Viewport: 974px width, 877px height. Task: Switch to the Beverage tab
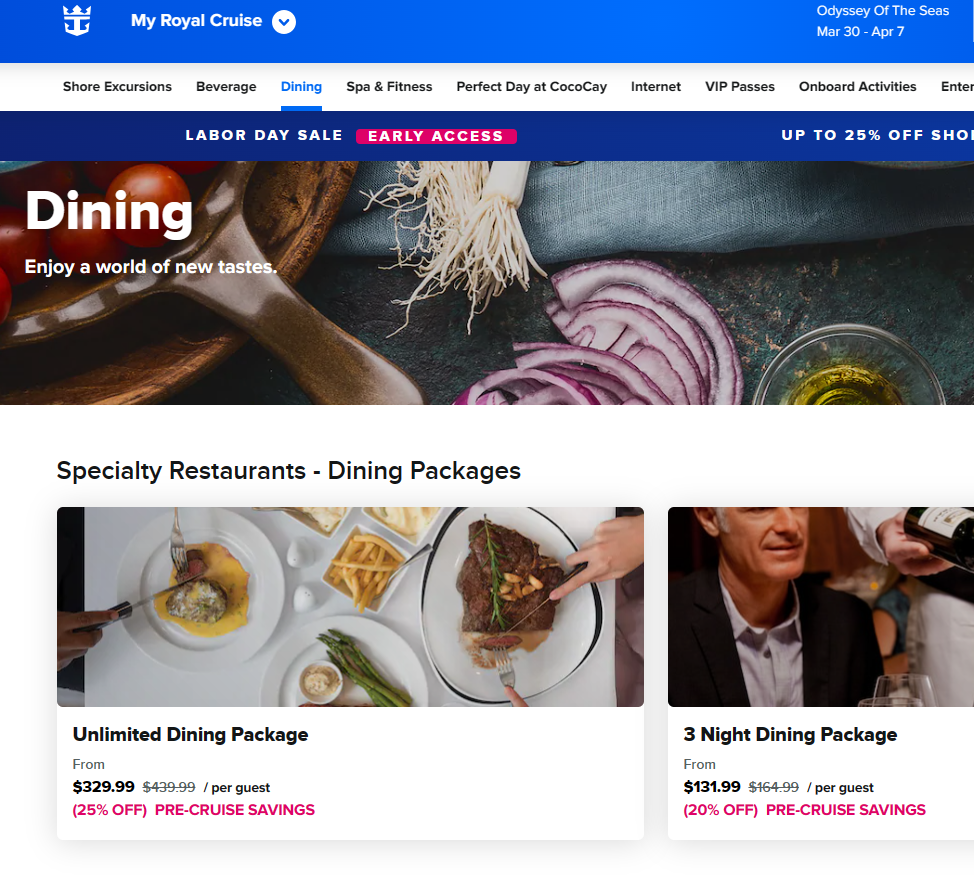pos(226,86)
